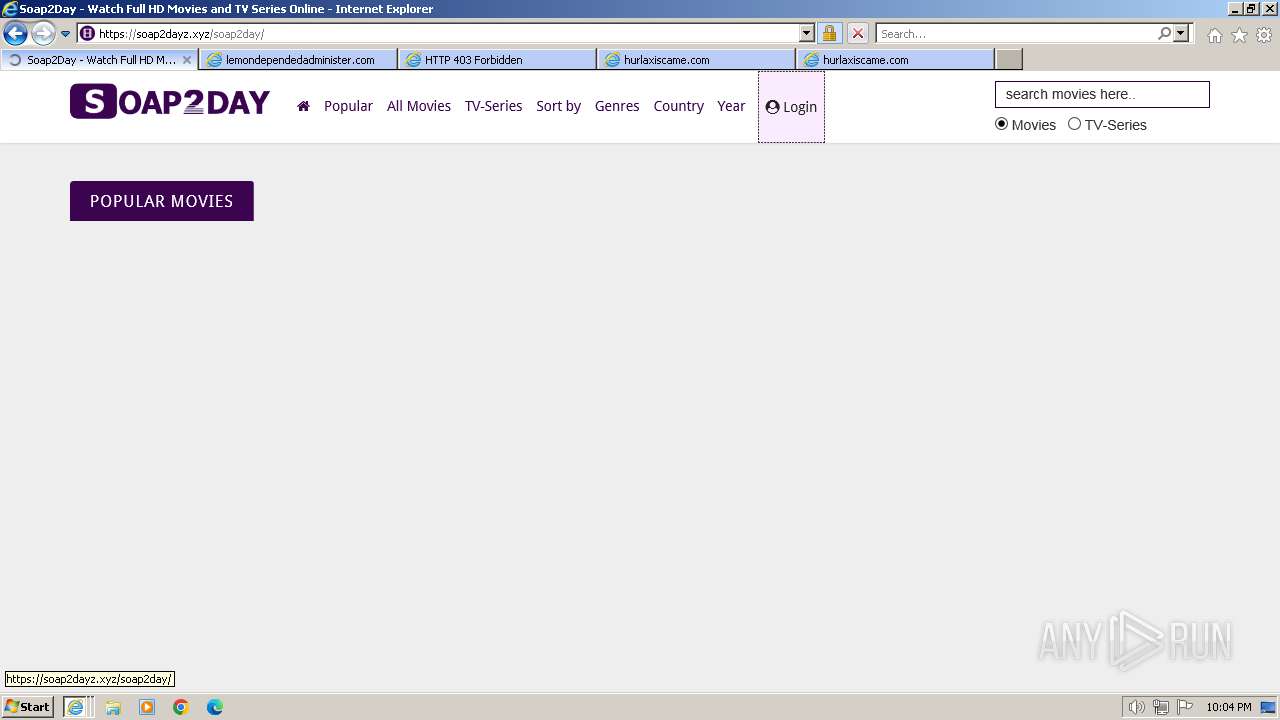Click the IE Back arrow button
1280x720 pixels.
(x=16, y=33)
